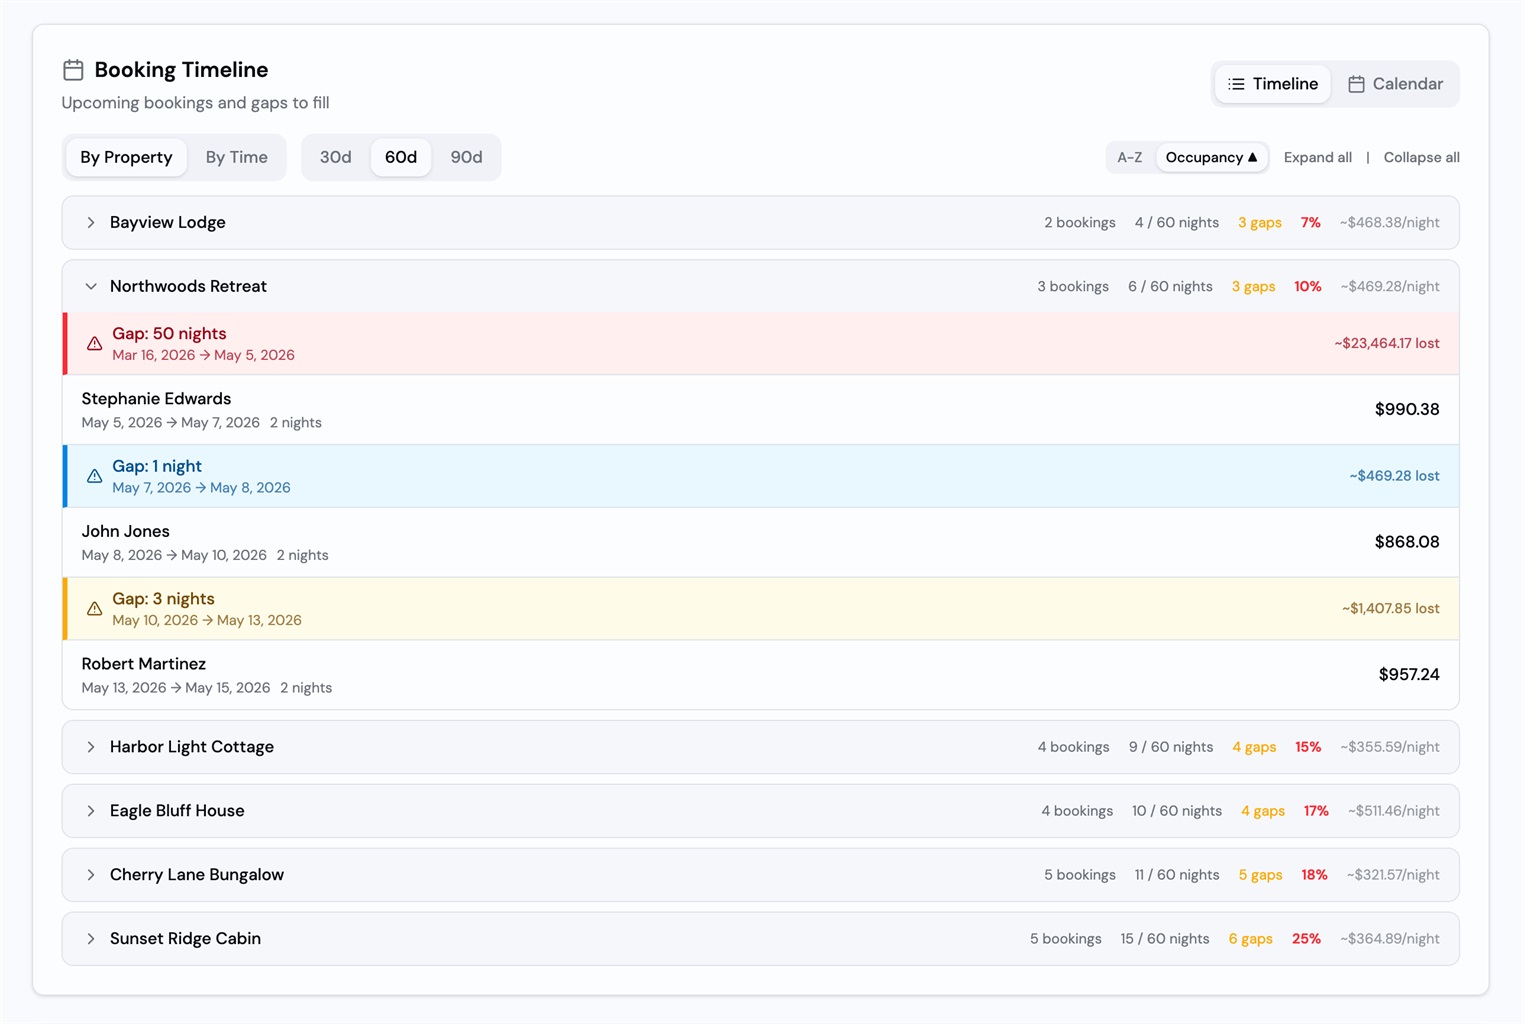Collapse the Northwoods Retreat section
The height and width of the screenshot is (1024, 1524).
[91, 286]
